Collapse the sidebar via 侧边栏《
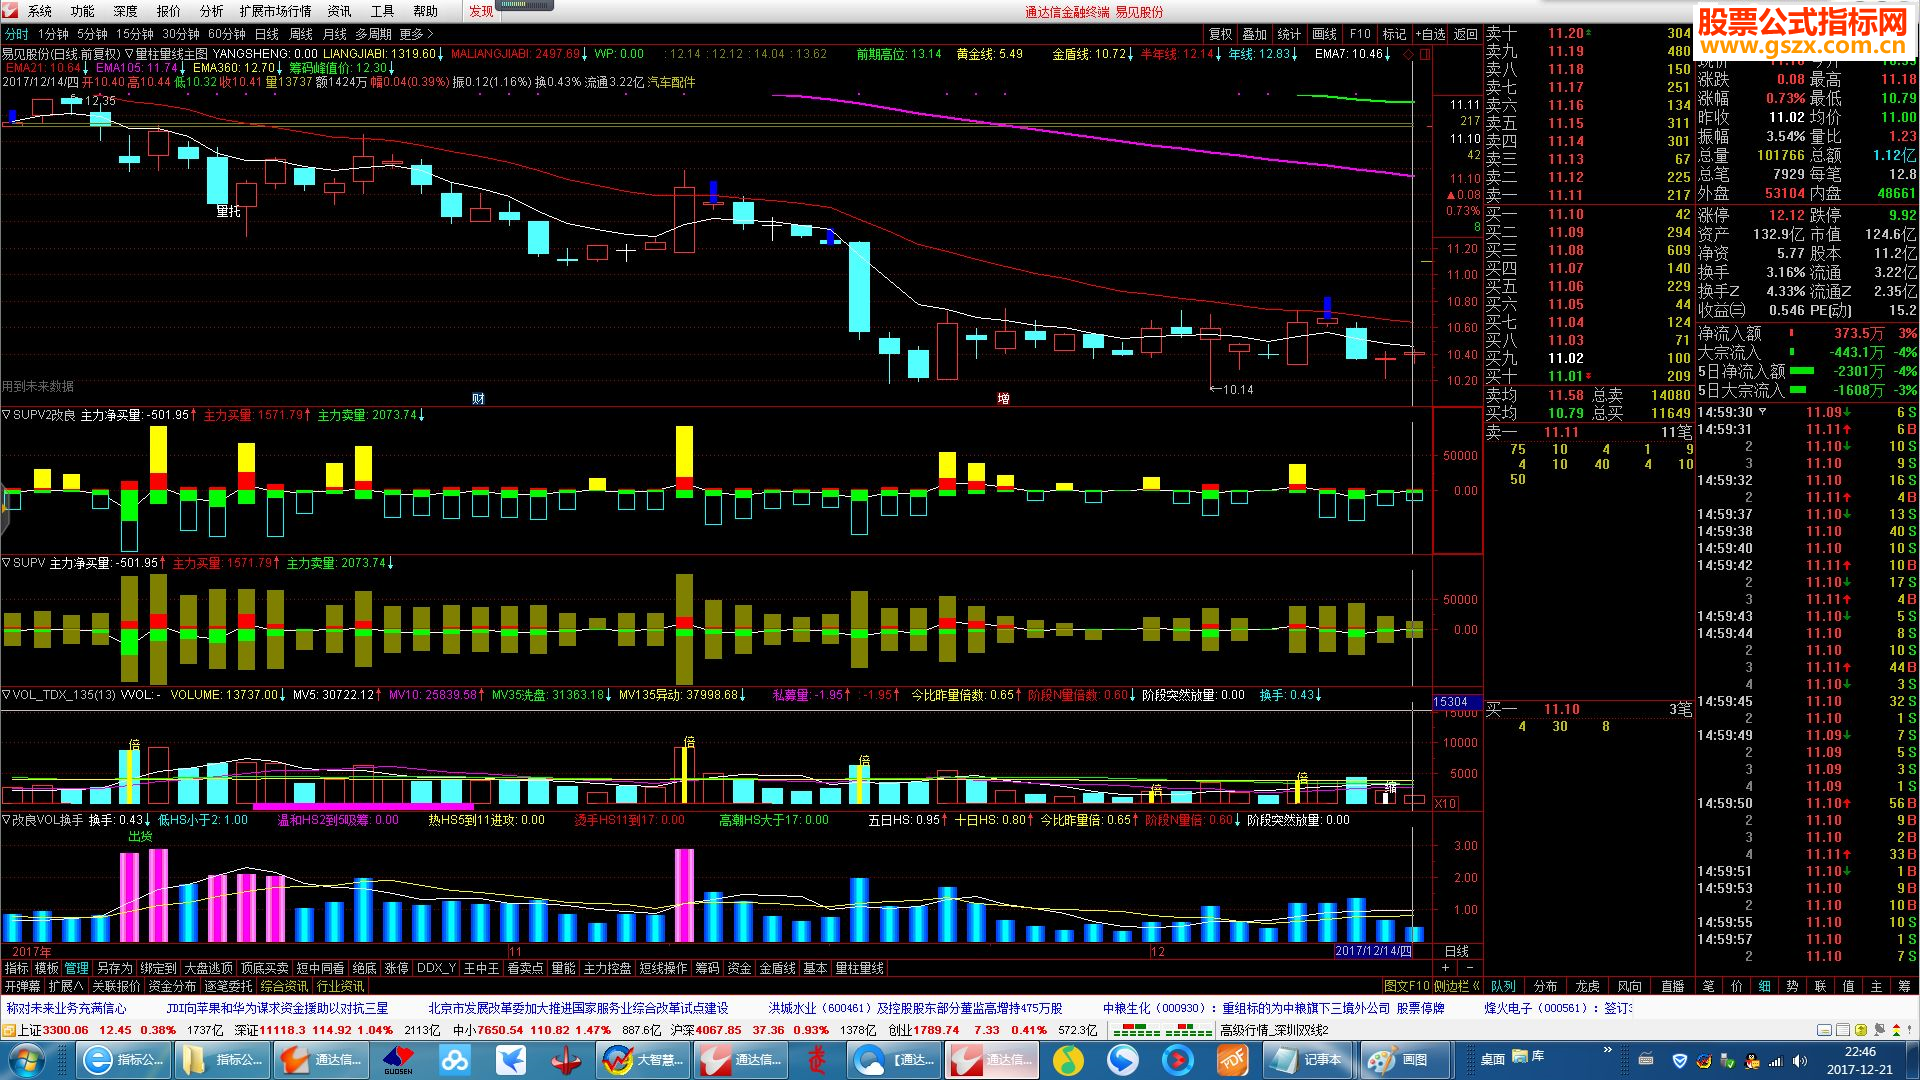1920x1080 pixels. 1458,986
